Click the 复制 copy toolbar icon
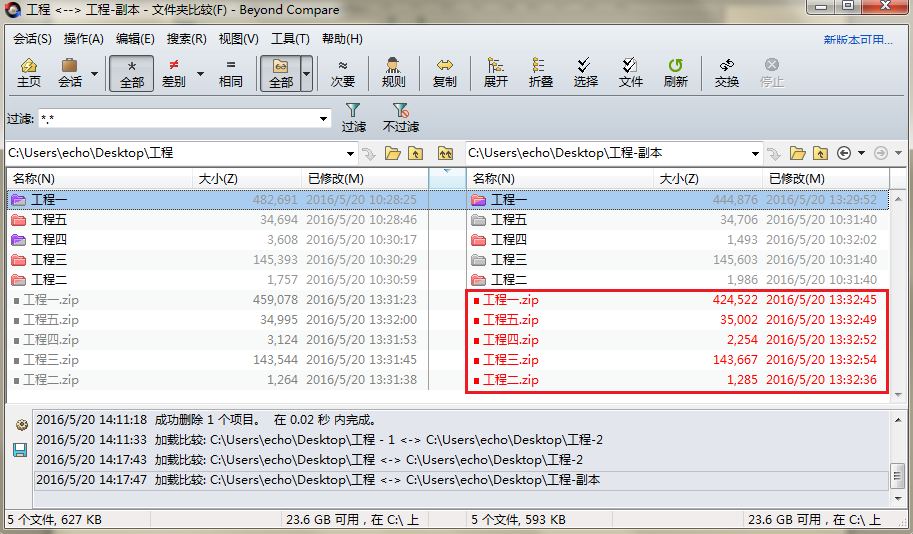Viewport: 913px width, 534px height. pyautogui.click(x=445, y=73)
